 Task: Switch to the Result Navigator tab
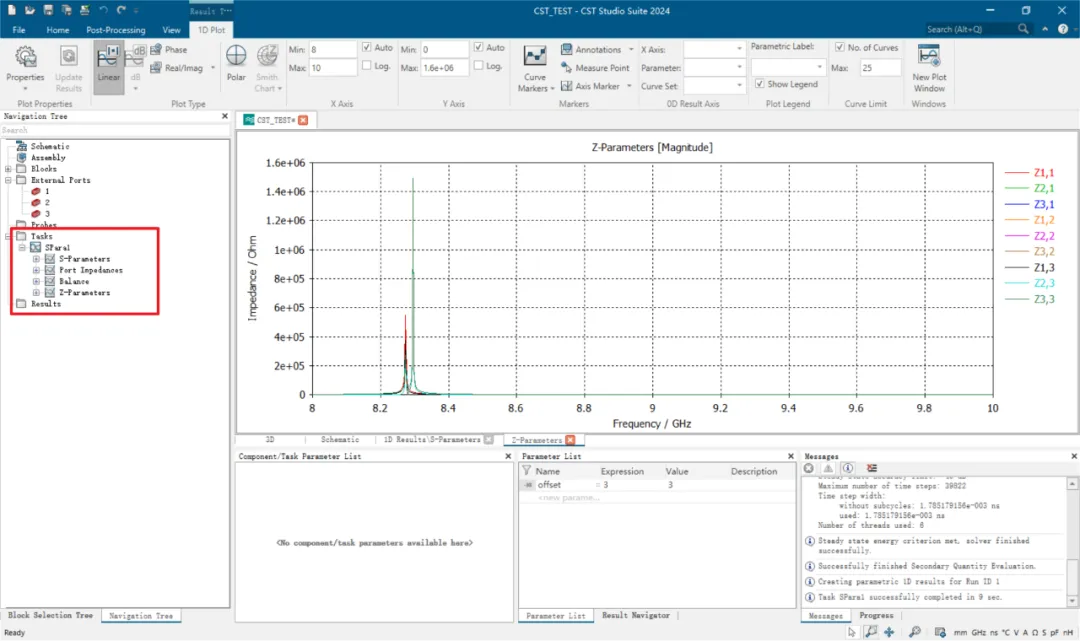pyautogui.click(x=635, y=616)
